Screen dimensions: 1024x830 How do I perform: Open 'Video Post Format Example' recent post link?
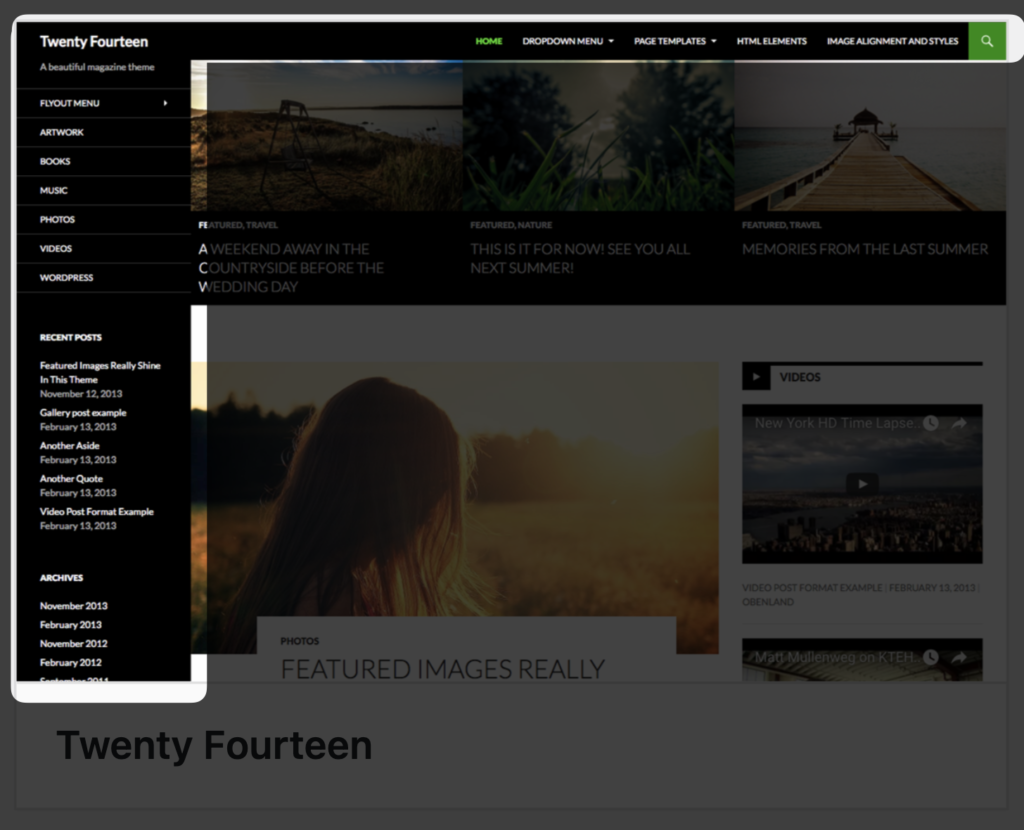(x=97, y=511)
